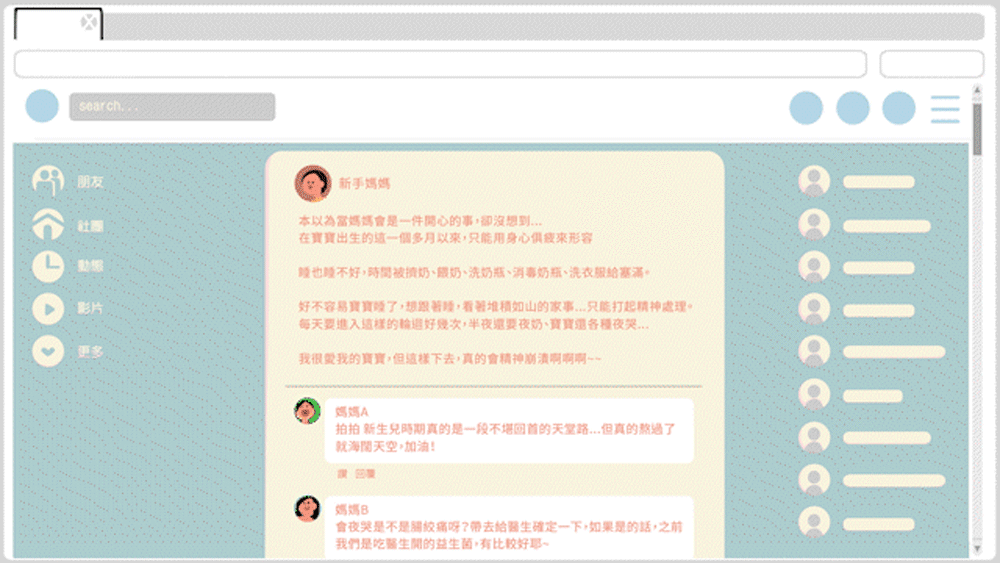The width and height of the screenshot is (1000, 563).
Task: Click the rightmost blue circle header button
Action: pyautogui.click(x=899, y=108)
